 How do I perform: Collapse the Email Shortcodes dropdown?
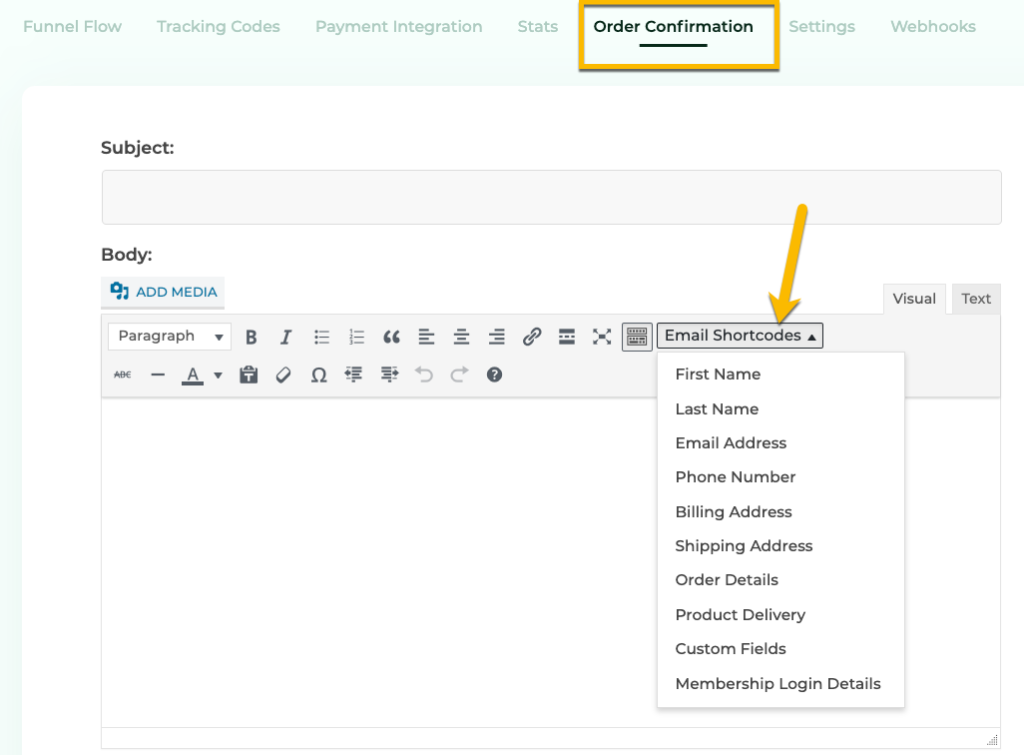(740, 336)
